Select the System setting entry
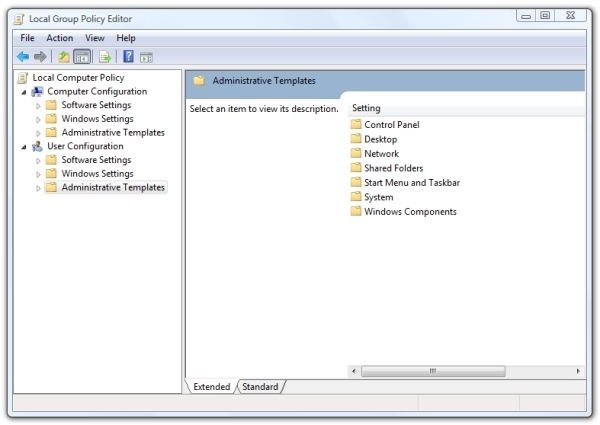 pos(378,197)
